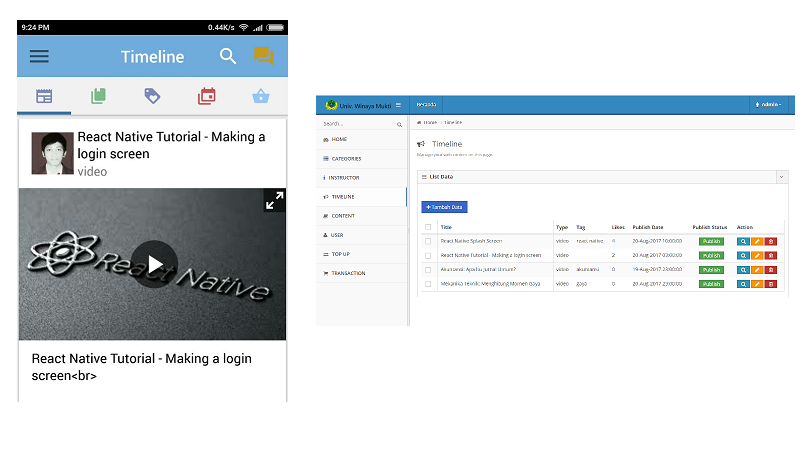811x457 pixels.
Task: Tap the search magnifier in Timeline header
Action: 228,57
